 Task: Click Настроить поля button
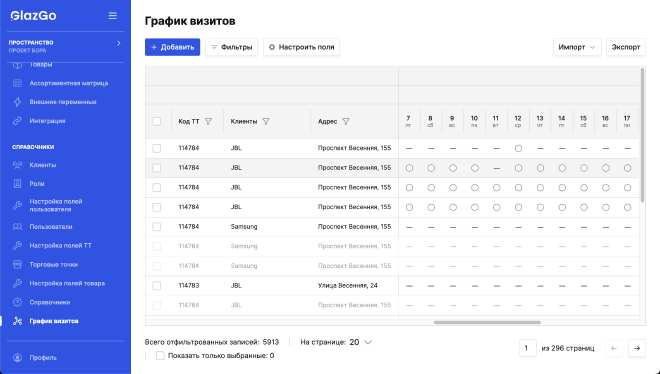pyautogui.click(x=301, y=47)
